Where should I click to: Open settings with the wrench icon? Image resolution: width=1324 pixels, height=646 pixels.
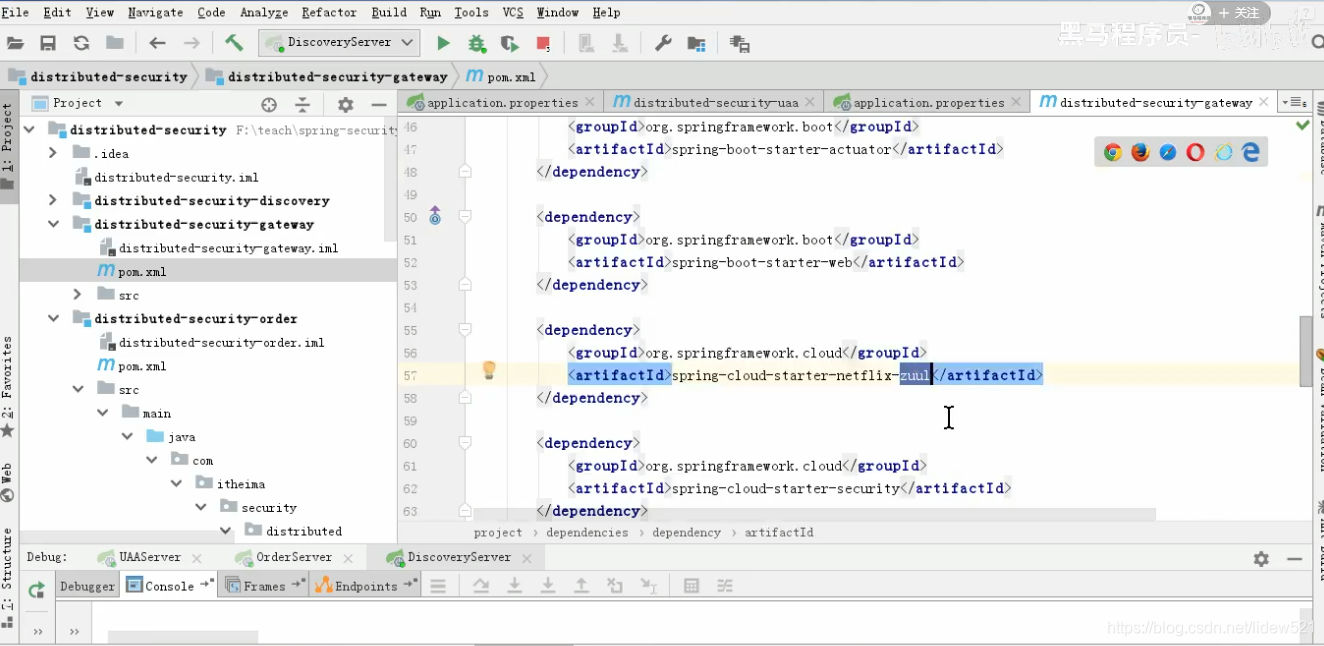662,43
